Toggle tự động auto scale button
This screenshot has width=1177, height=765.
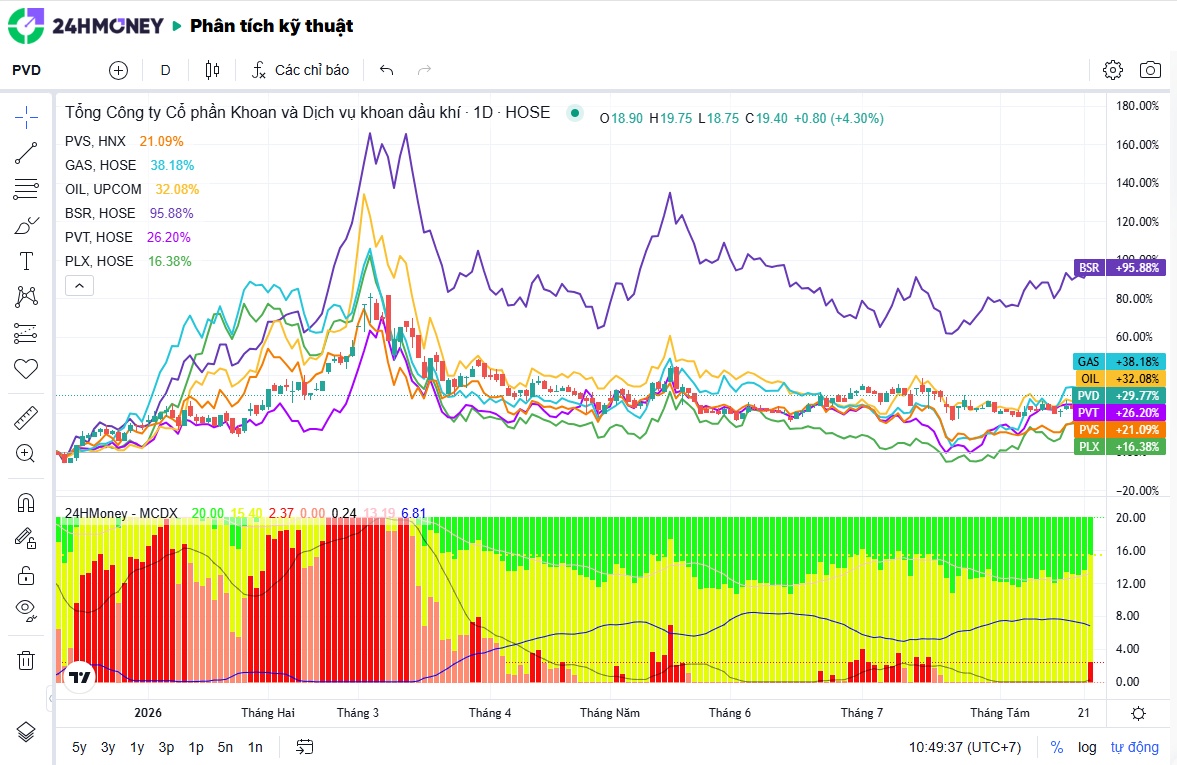(x=1134, y=747)
